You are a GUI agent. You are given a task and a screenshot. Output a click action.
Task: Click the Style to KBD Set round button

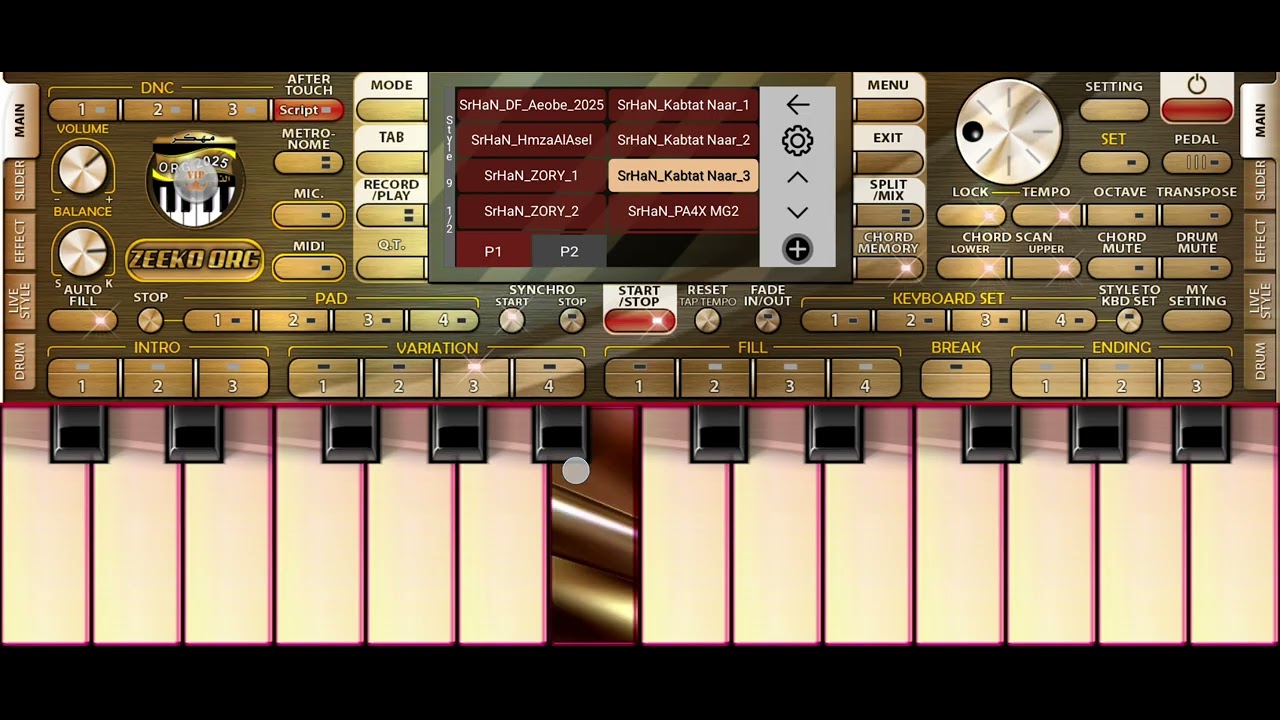coord(1129,320)
